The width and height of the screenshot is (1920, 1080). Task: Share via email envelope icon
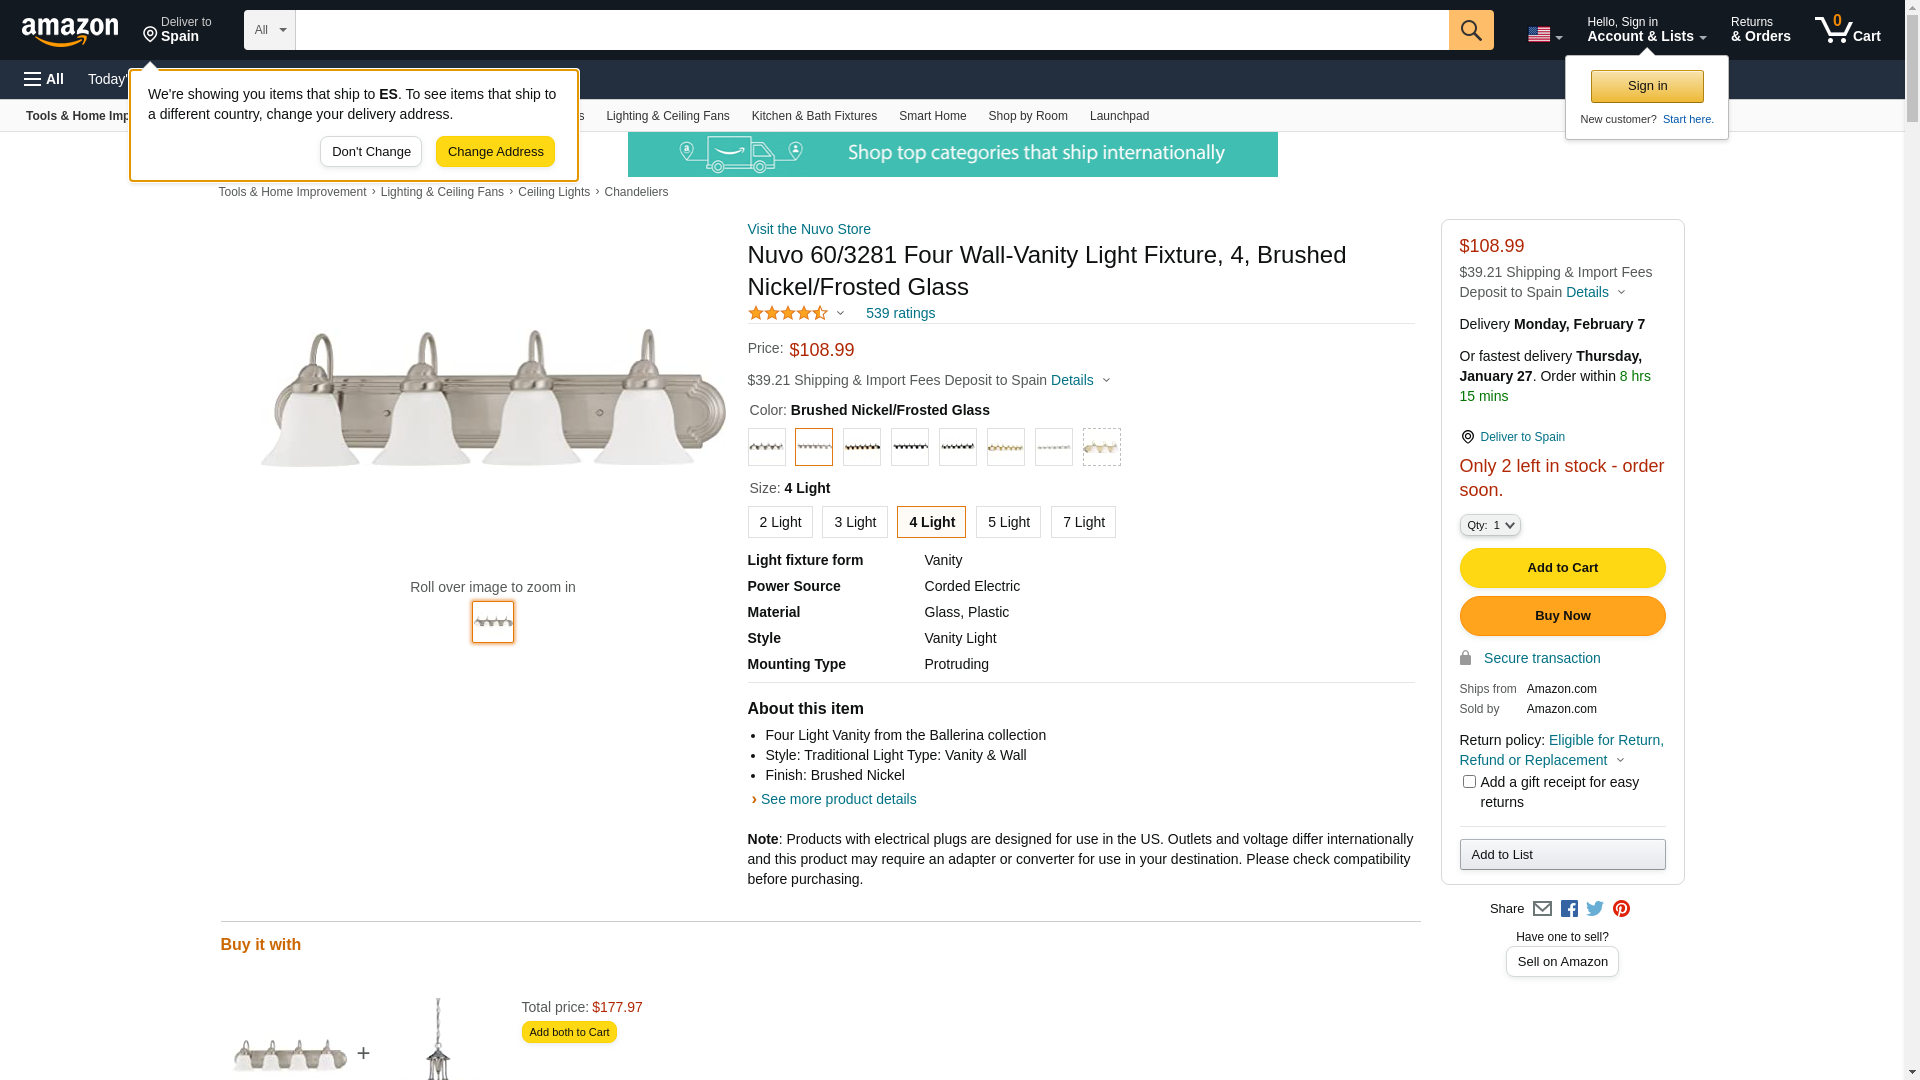(x=1542, y=909)
